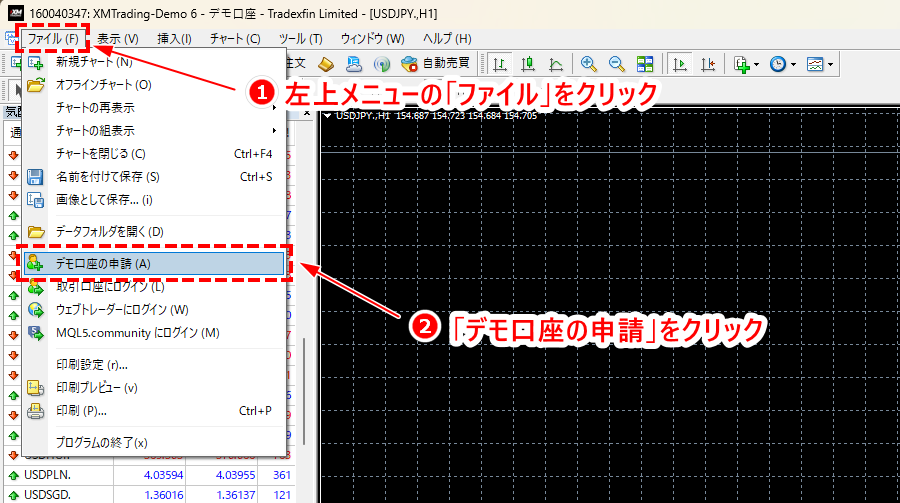Select ウェブトレーダーにログイン (W) entry
This screenshot has width=900, height=503.
pos(154,310)
